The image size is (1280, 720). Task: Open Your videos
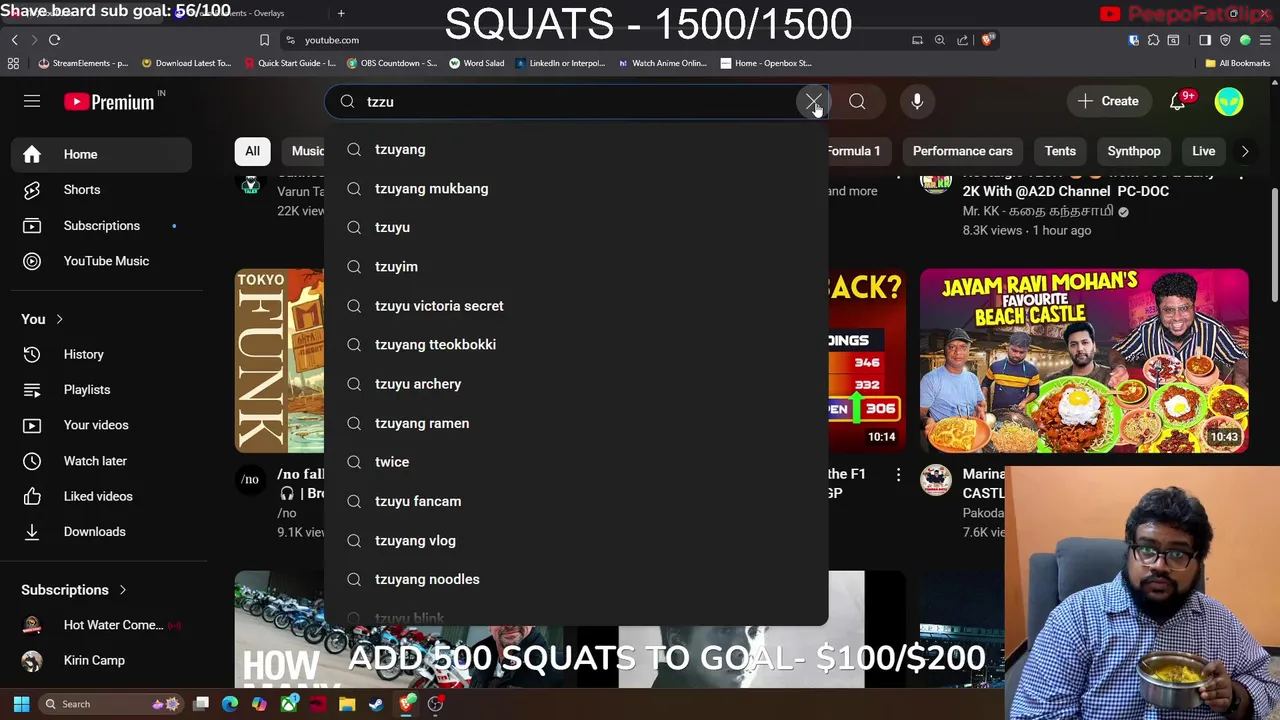tap(101, 425)
